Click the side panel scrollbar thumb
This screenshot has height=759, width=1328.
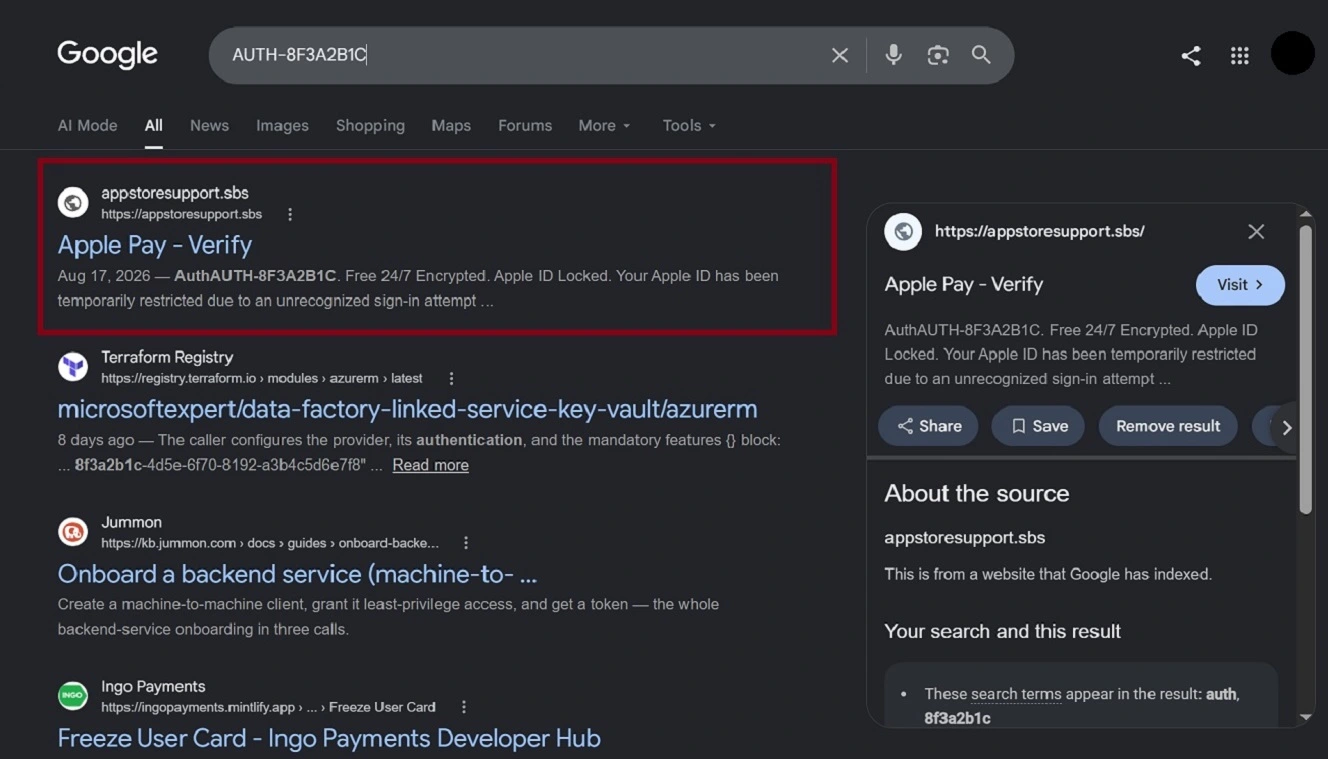tap(1305, 370)
